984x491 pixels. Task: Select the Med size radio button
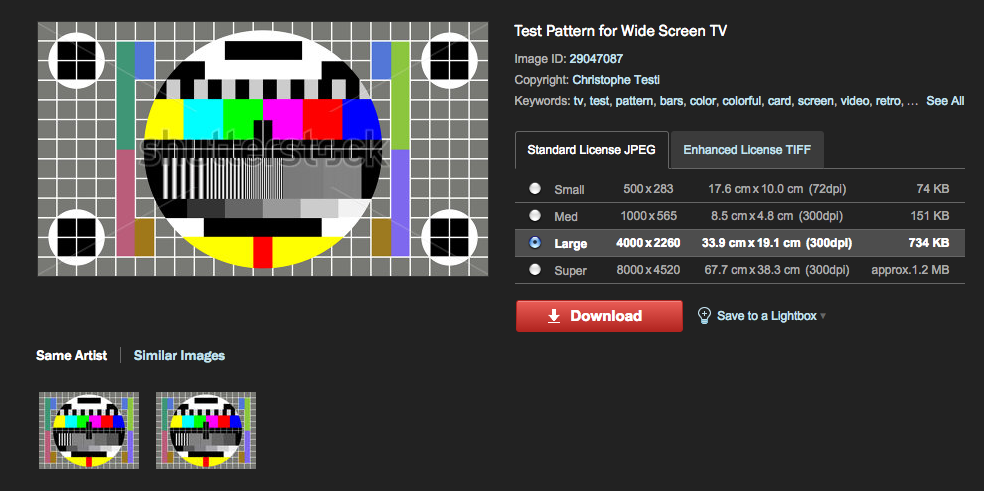point(535,215)
